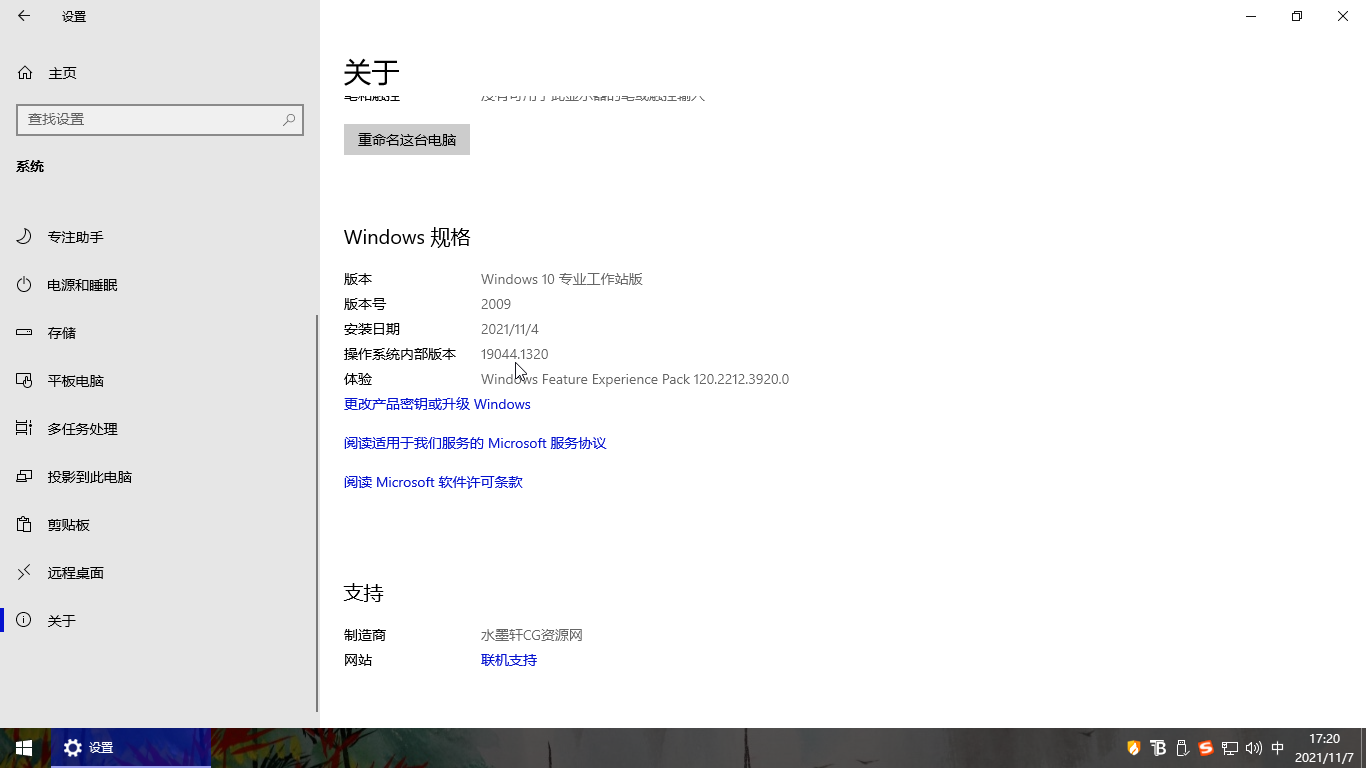Click the 关于 page title
This screenshot has width=1366, height=768.
pyautogui.click(x=372, y=72)
